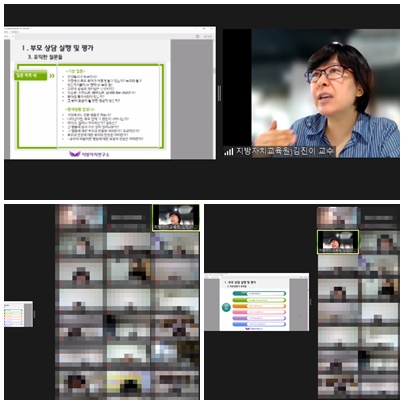
Task: Select the highlighted speaker thumbnail in left gallery
Action: pyautogui.click(x=176, y=217)
